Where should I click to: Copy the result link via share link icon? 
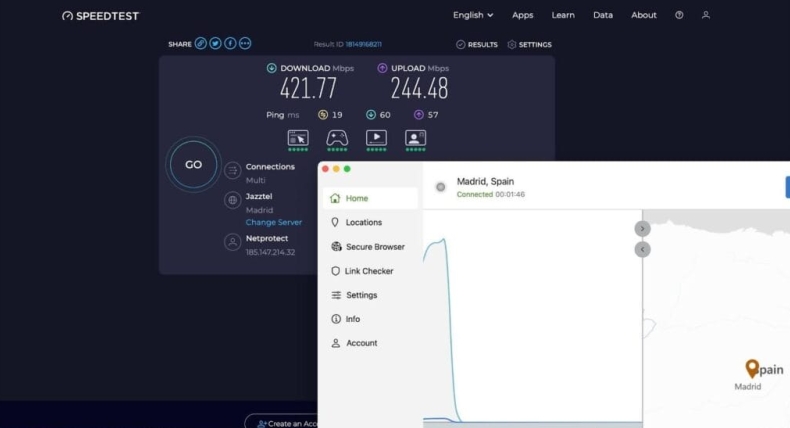click(201, 43)
